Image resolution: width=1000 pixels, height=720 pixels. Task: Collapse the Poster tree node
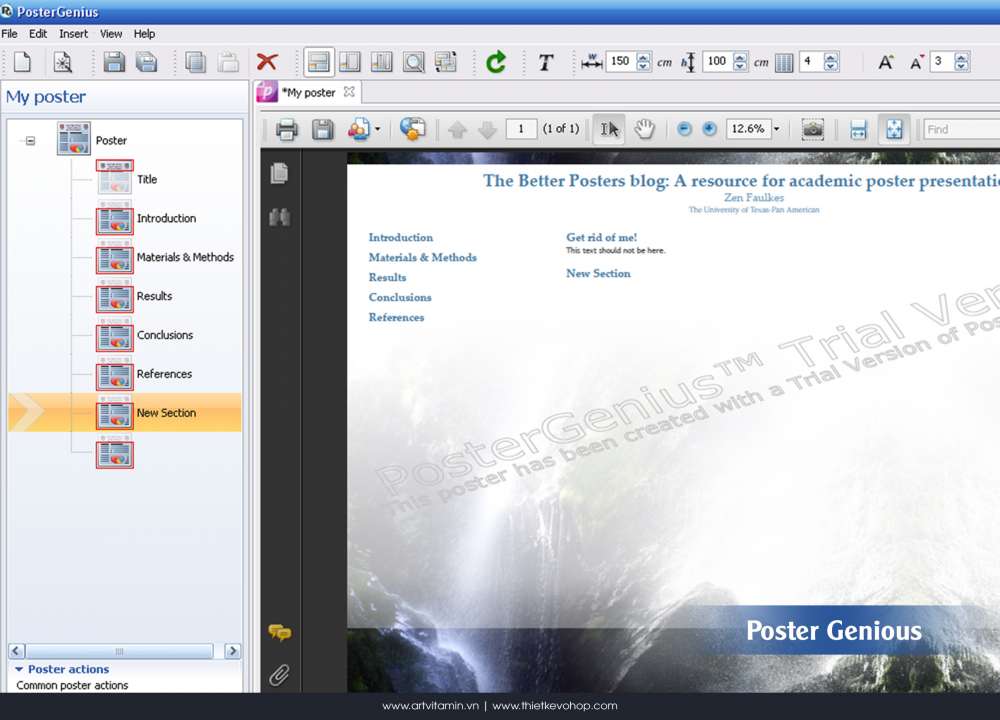pos(30,141)
